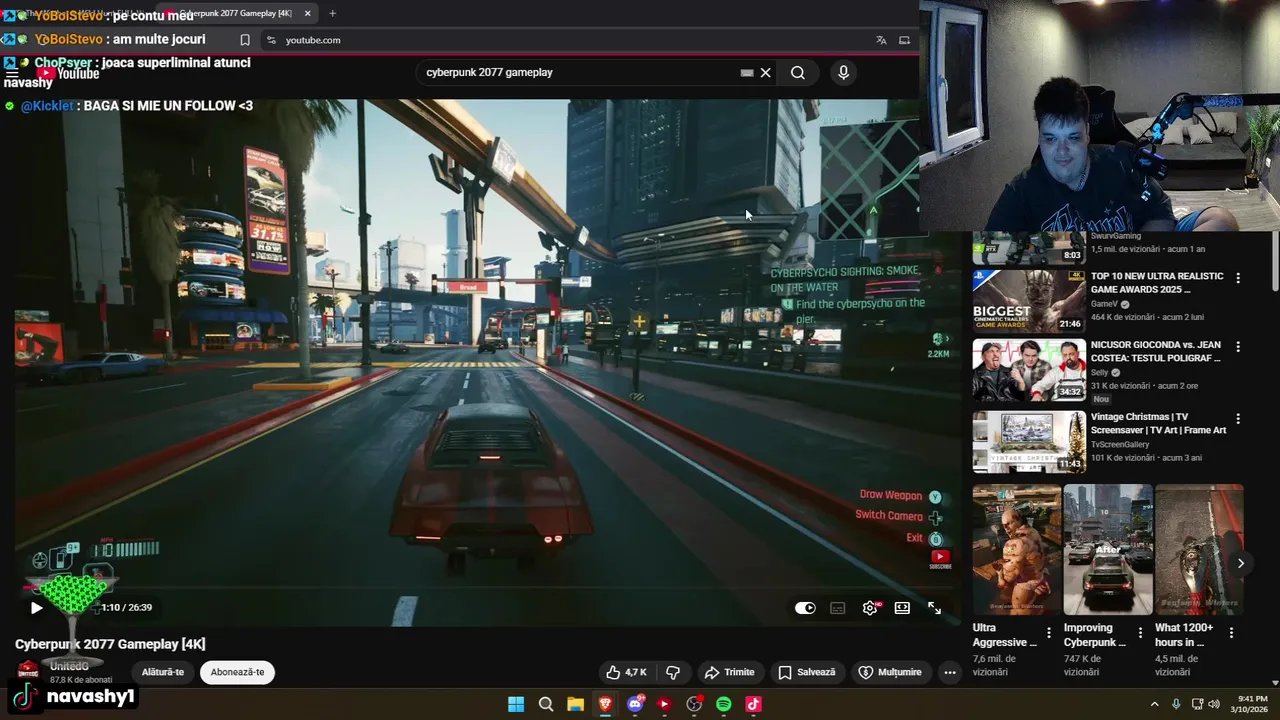Join the channel with Alătură-te
Screen dimensions: 1280x720
[x=163, y=672]
